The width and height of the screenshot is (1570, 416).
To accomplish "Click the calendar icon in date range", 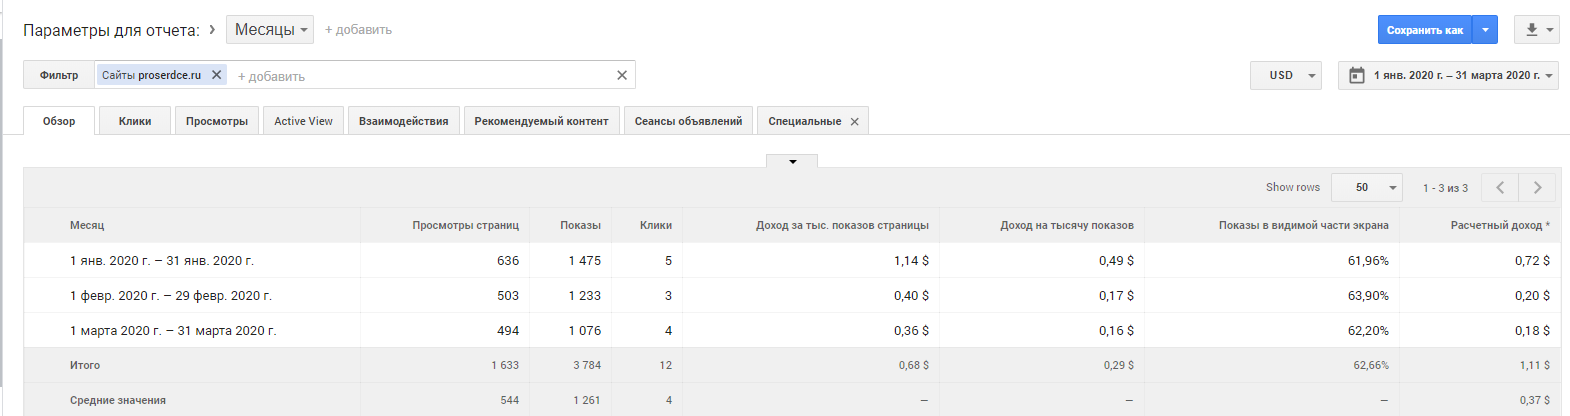I will [x=1357, y=75].
